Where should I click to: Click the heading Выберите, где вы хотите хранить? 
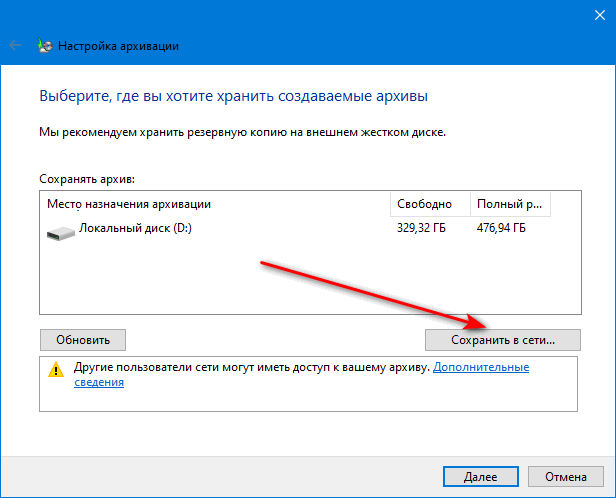[x=232, y=97]
